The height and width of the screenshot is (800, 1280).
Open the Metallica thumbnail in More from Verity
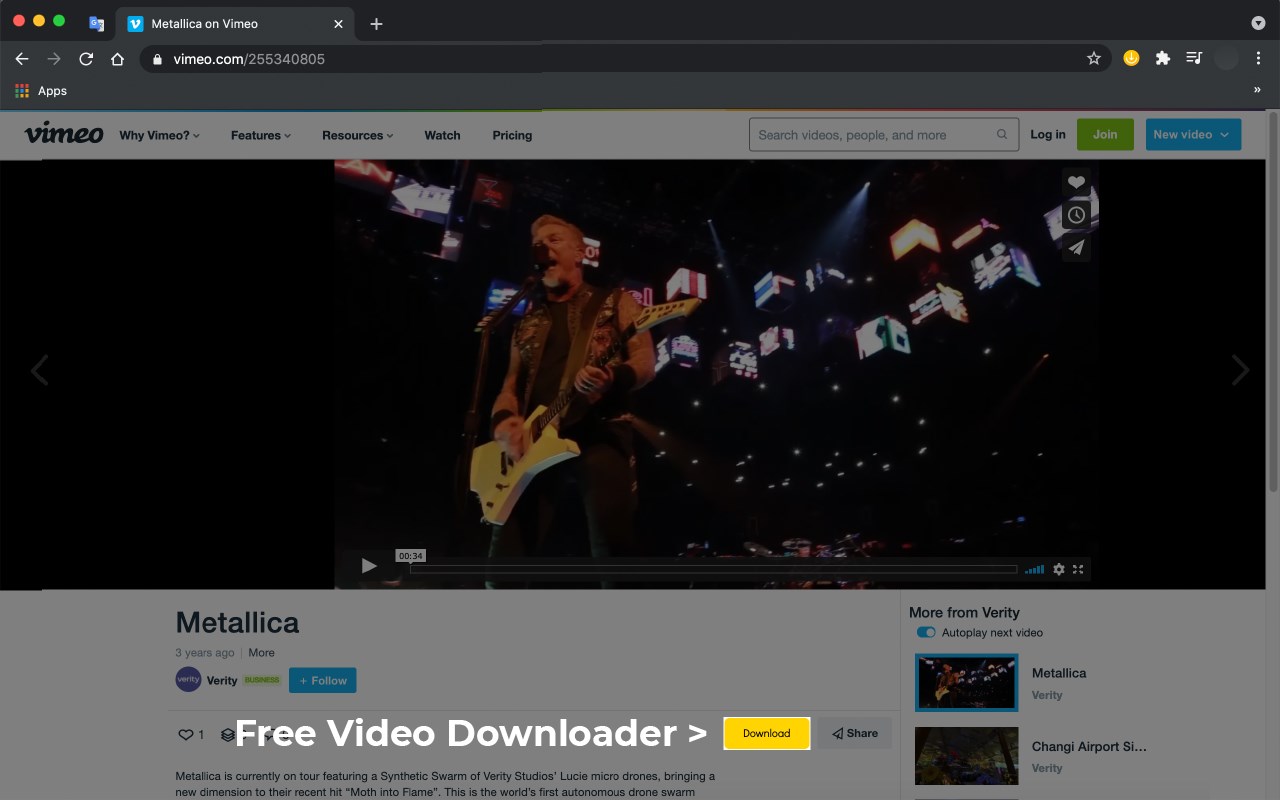[x=967, y=682]
